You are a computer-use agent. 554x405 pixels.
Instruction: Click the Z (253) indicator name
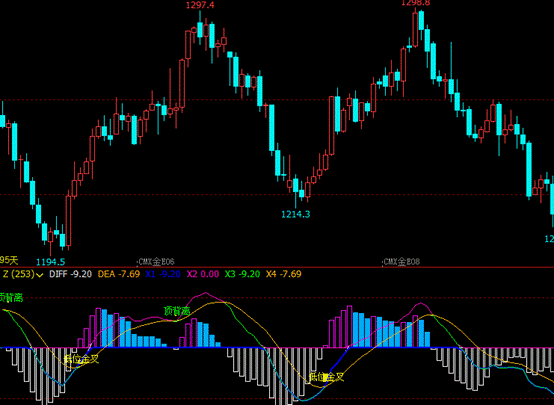pyautogui.click(x=19, y=274)
